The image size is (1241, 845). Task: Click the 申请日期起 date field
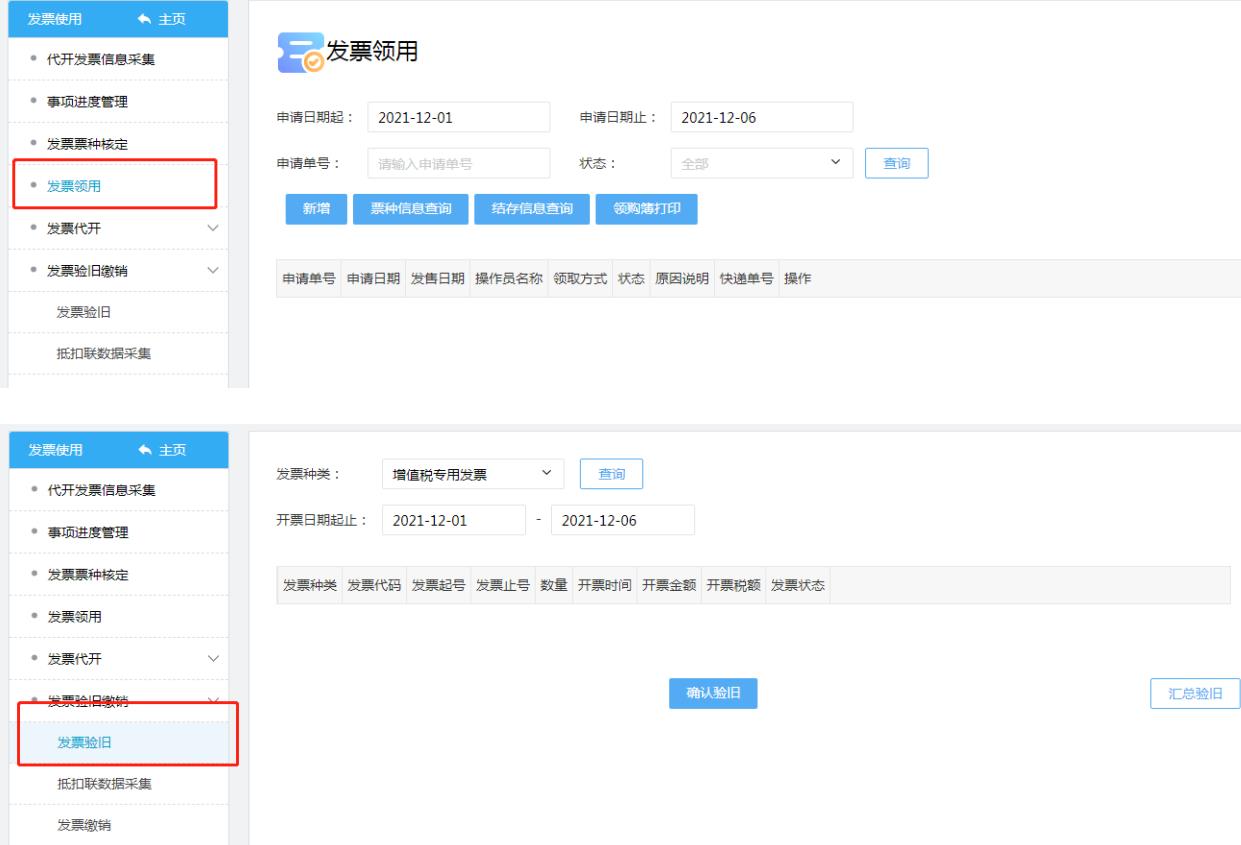458,117
